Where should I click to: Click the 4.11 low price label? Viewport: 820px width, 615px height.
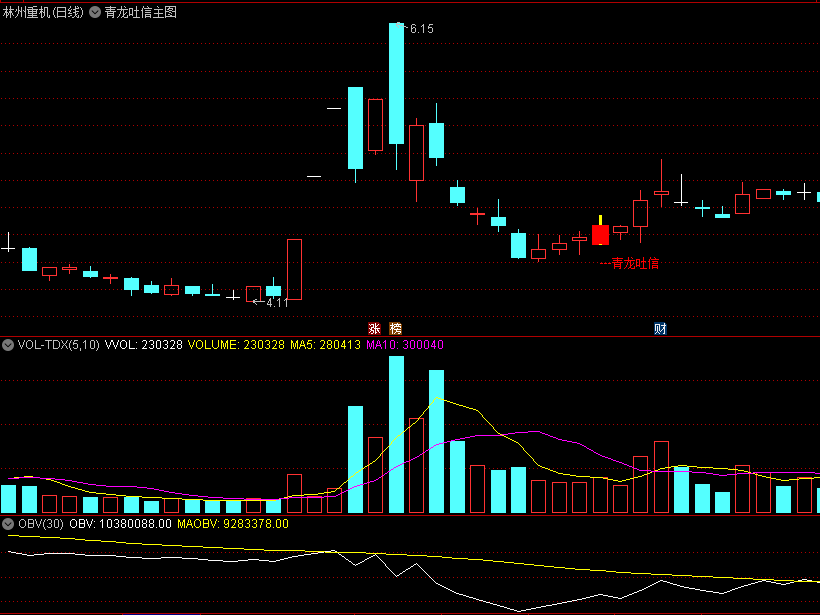coord(277,303)
